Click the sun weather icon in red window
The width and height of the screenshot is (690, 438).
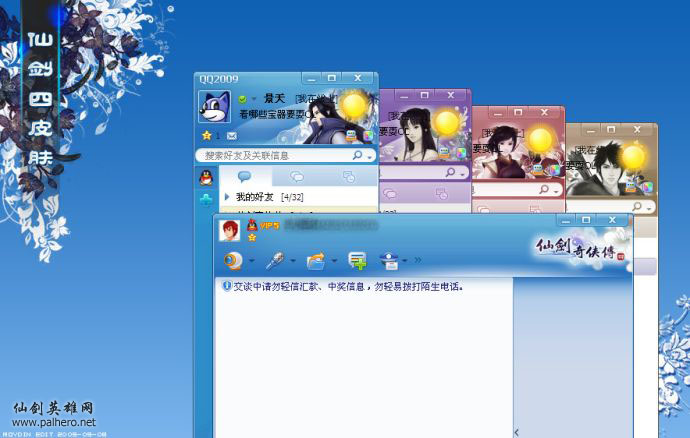point(540,140)
